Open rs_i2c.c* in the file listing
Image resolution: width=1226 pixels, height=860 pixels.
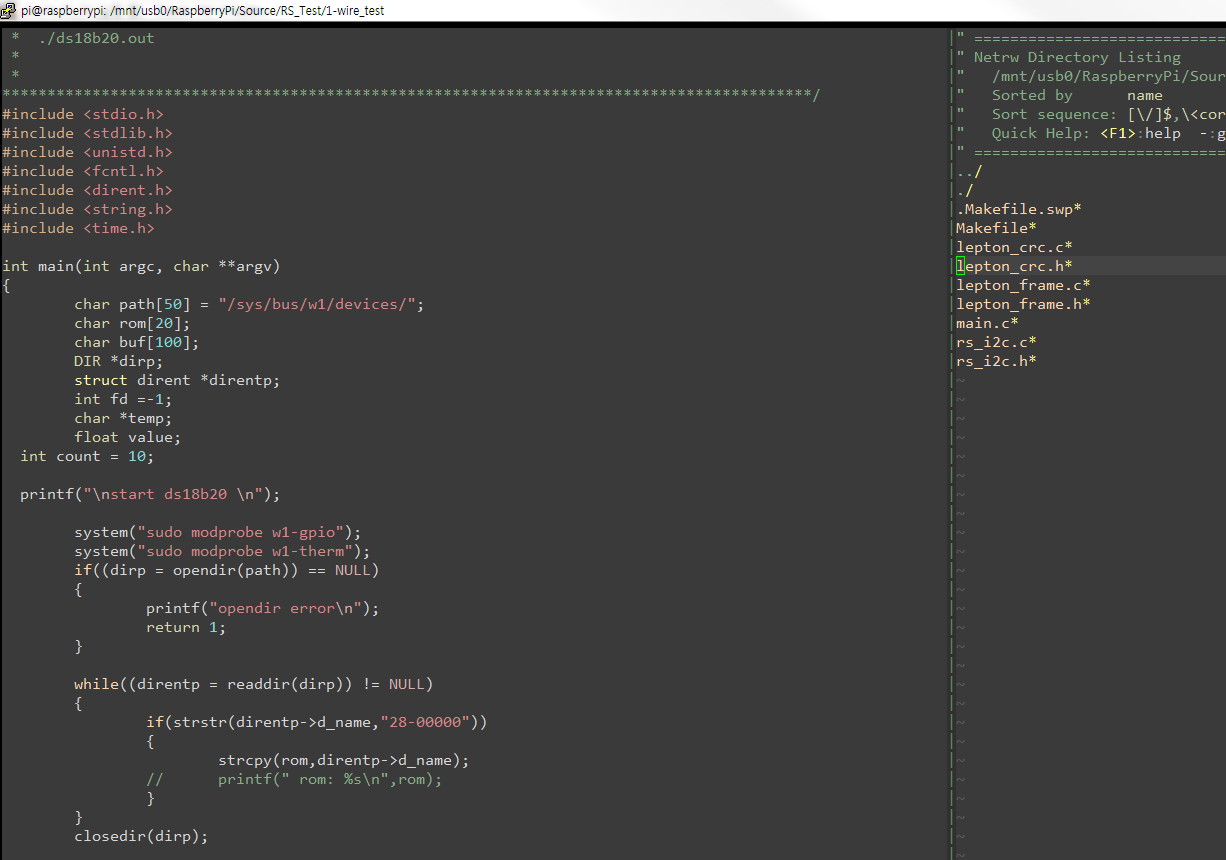(x=996, y=342)
